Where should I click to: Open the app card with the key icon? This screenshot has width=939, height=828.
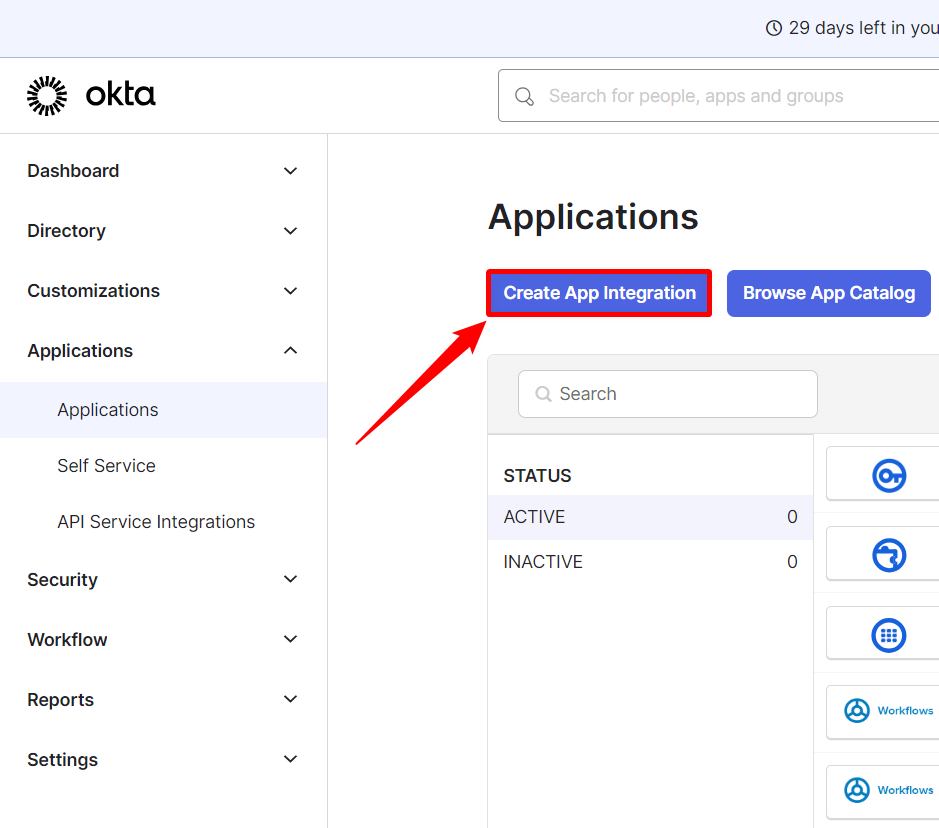tap(887, 474)
